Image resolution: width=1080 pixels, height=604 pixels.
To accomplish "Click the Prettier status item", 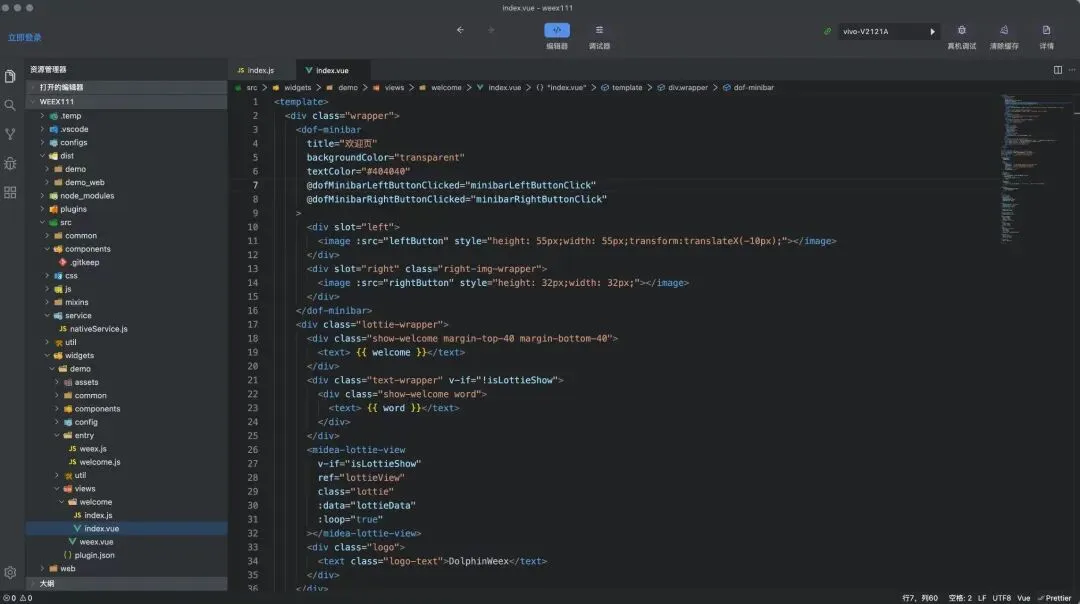I will tap(1055, 598).
